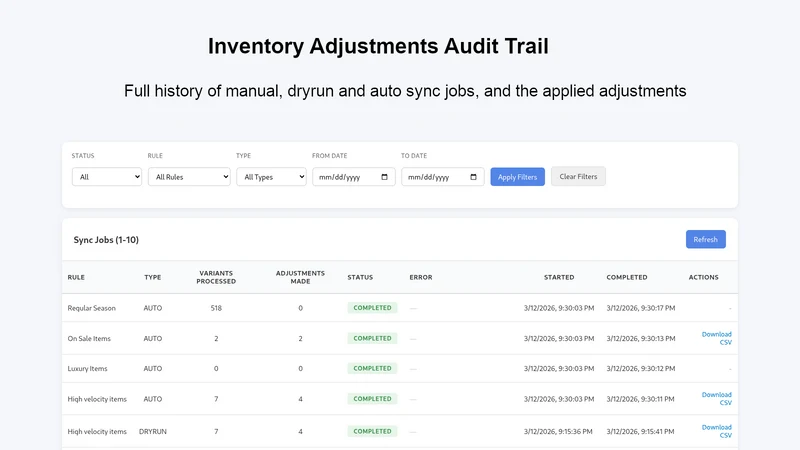
Task: Open the From Date calendar picker icon
Action: [384, 177]
